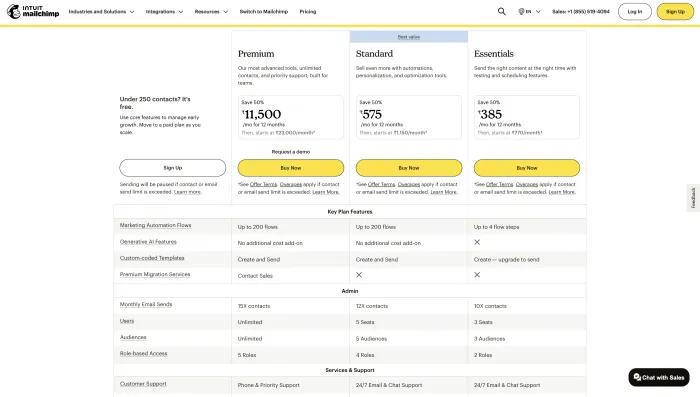Click the Services & Support heading
The image size is (700, 397).
pyautogui.click(x=350, y=370)
